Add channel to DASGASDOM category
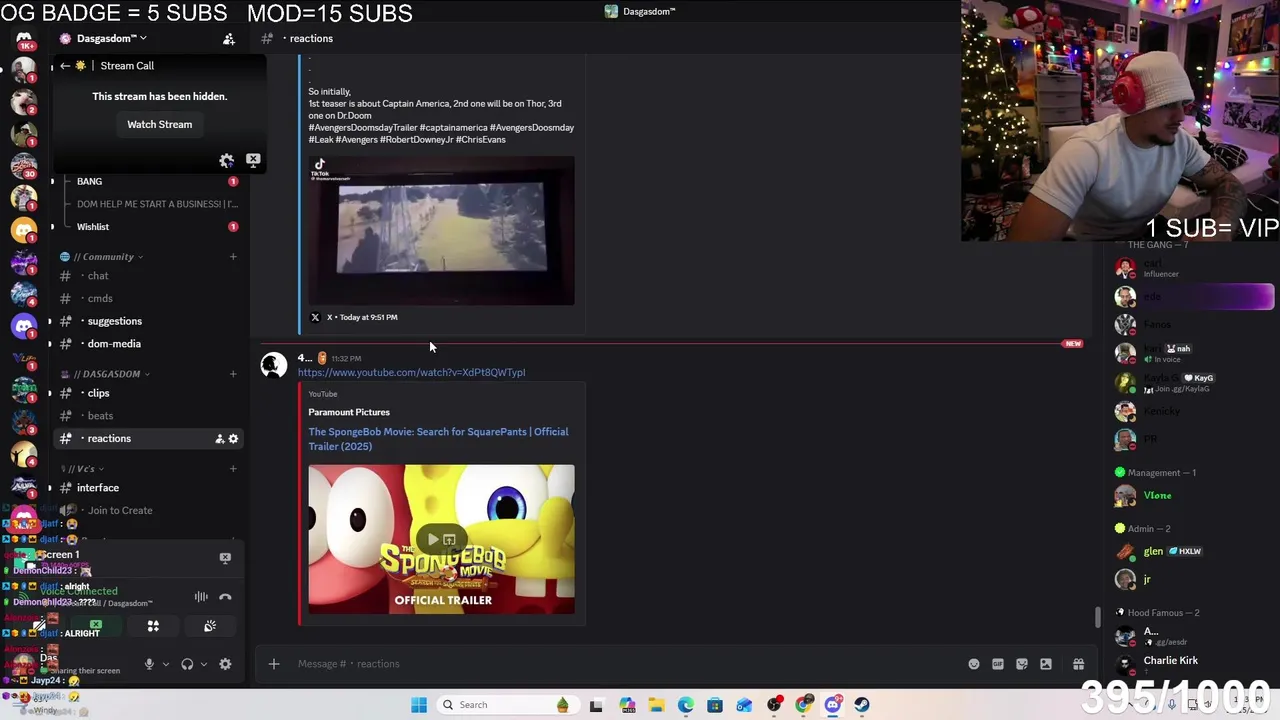 tap(233, 374)
